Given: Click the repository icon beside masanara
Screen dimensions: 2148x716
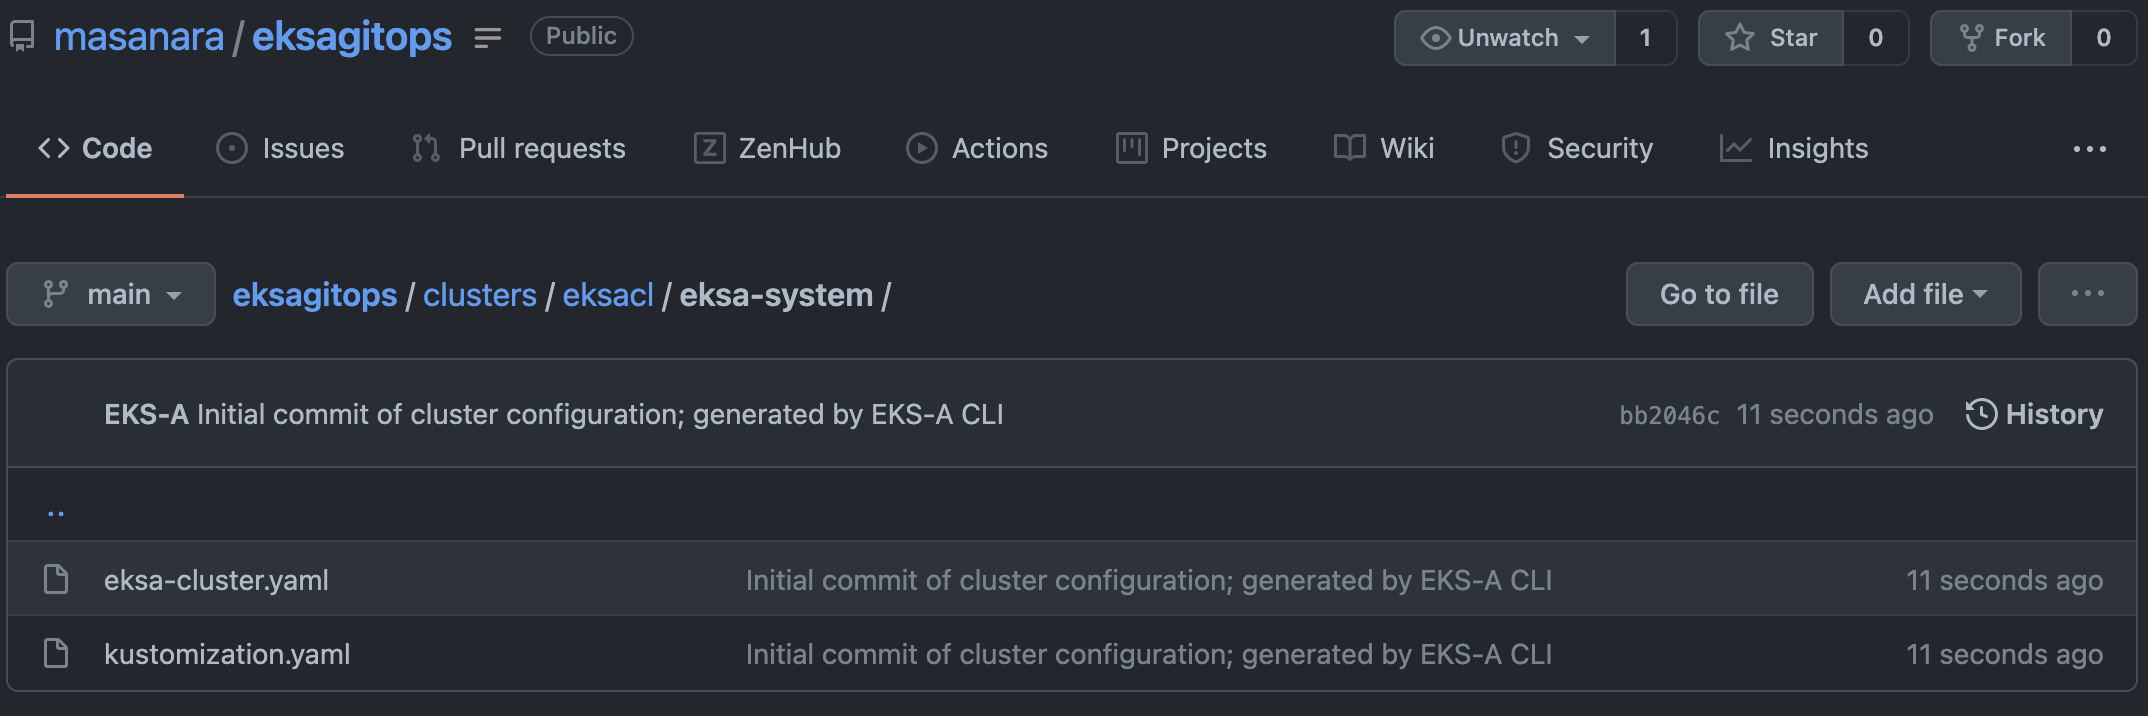Looking at the screenshot, I should click(x=22, y=37).
